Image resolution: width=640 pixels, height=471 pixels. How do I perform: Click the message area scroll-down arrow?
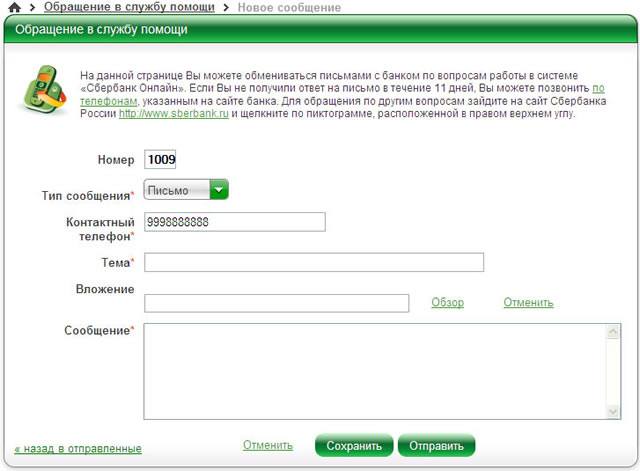[613, 411]
